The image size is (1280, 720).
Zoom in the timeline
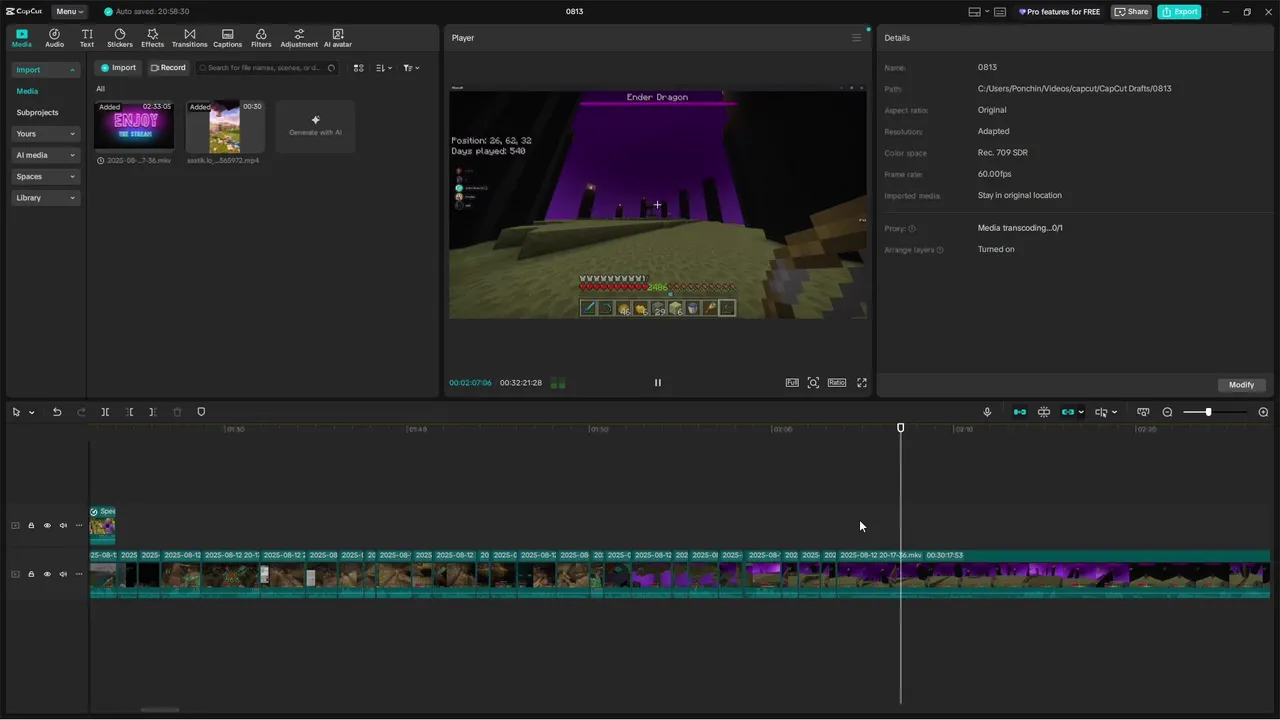pos(1263,412)
